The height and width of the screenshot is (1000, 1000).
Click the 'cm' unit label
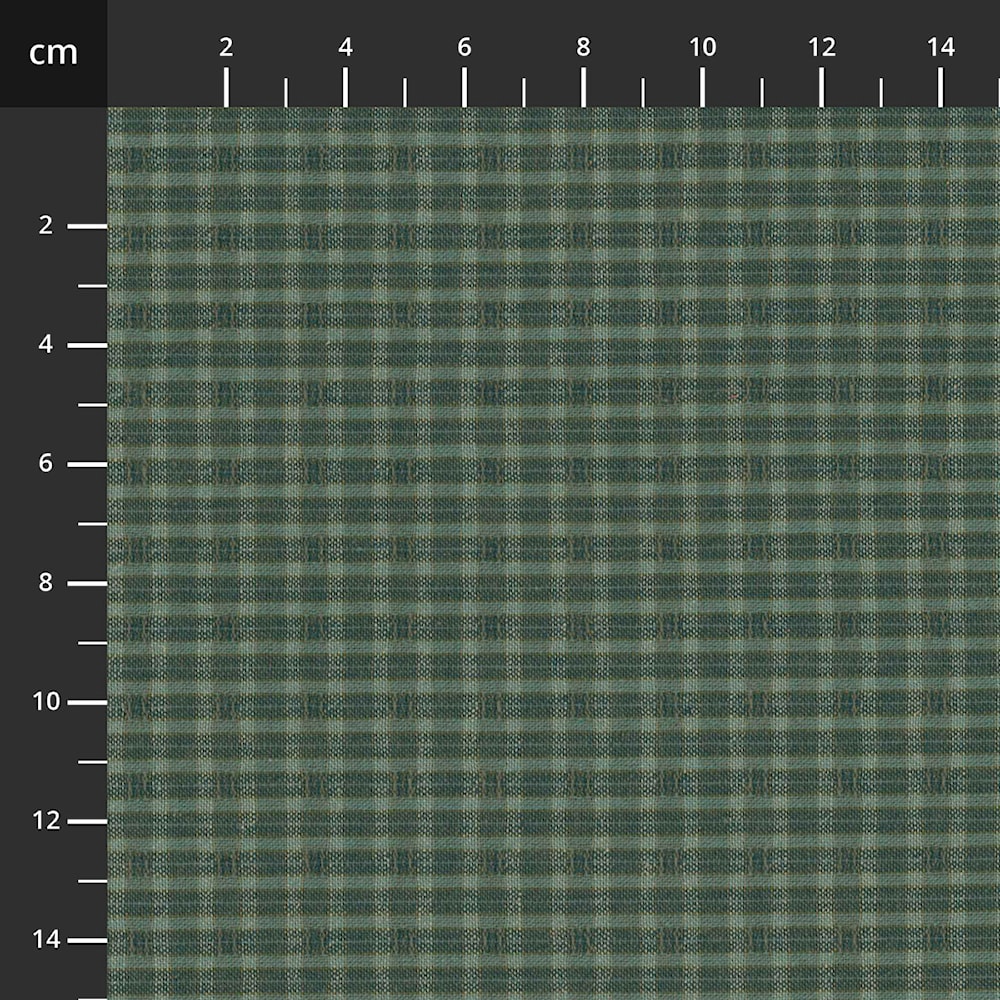pos(53,53)
